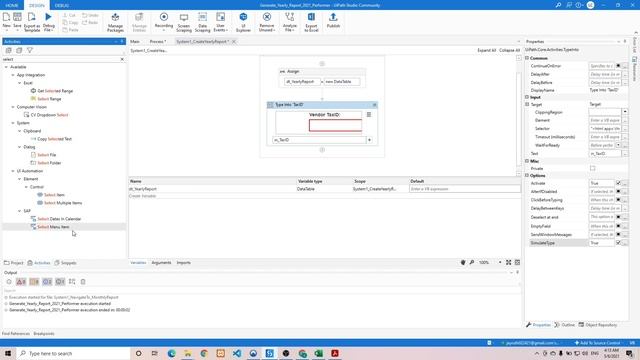Open Manage Packages from the ribbon
The image size is (640, 360).
(x=115, y=22)
